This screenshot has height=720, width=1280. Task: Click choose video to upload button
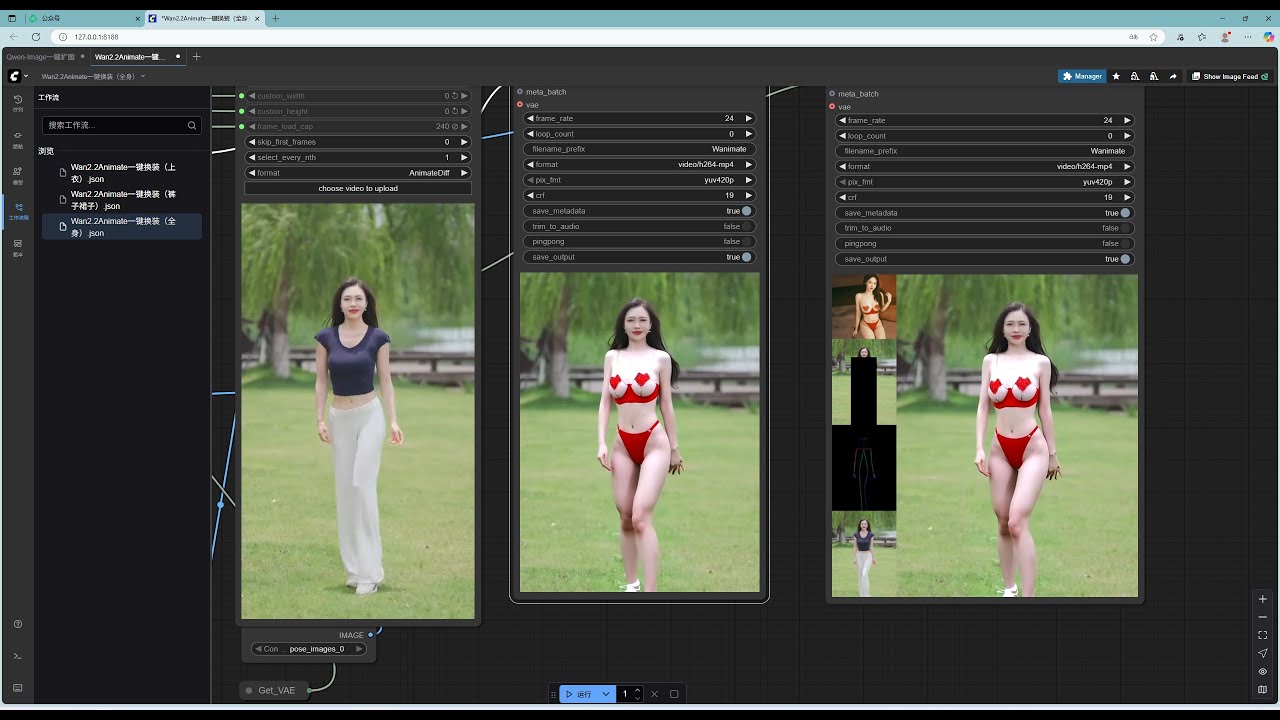tap(358, 188)
